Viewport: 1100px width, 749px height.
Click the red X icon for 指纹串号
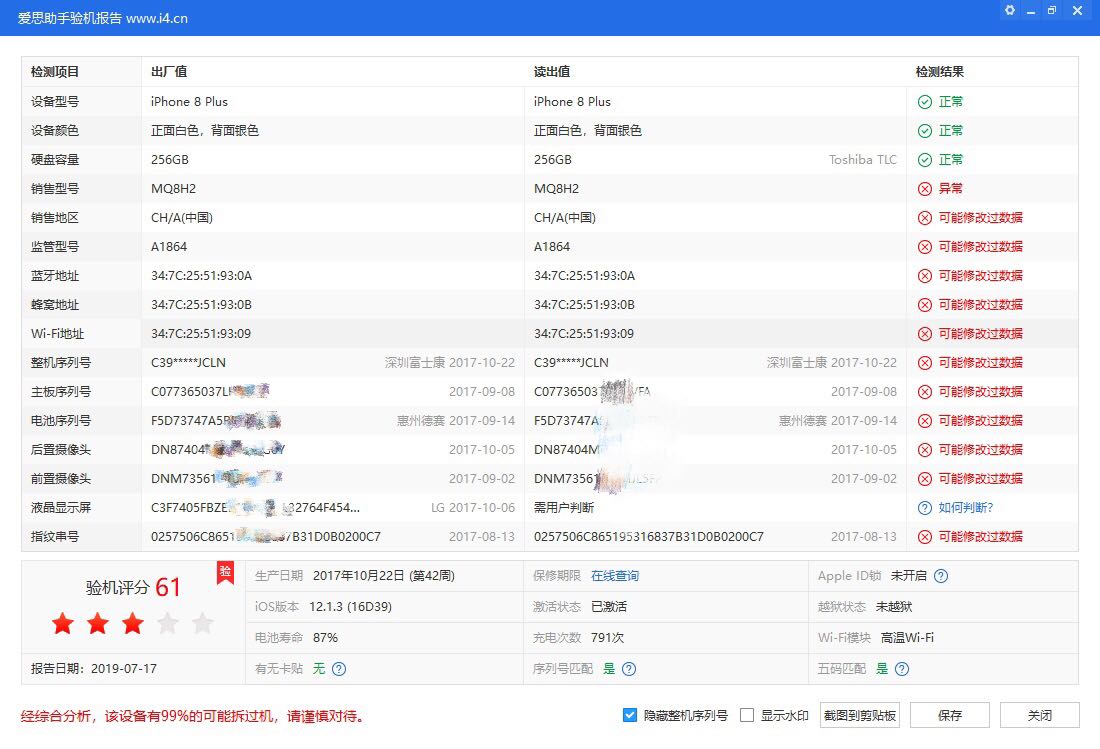pos(925,537)
